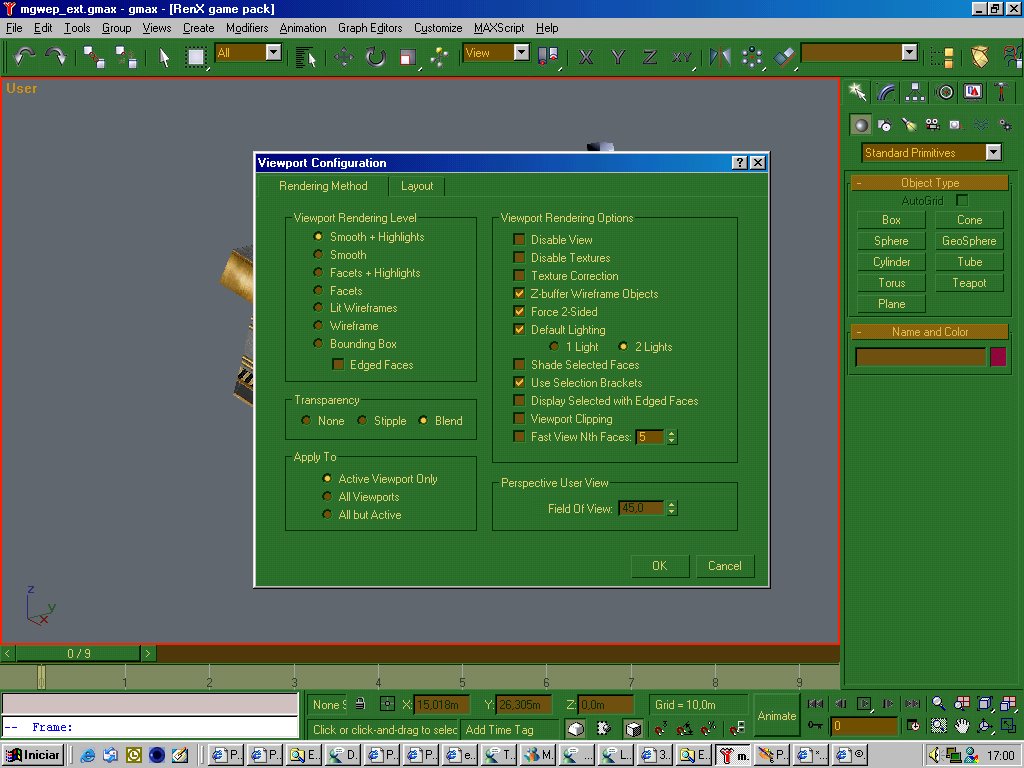1024x768 pixels.
Task: Click the Mirror Selected Objects icon
Action: [x=720, y=57]
